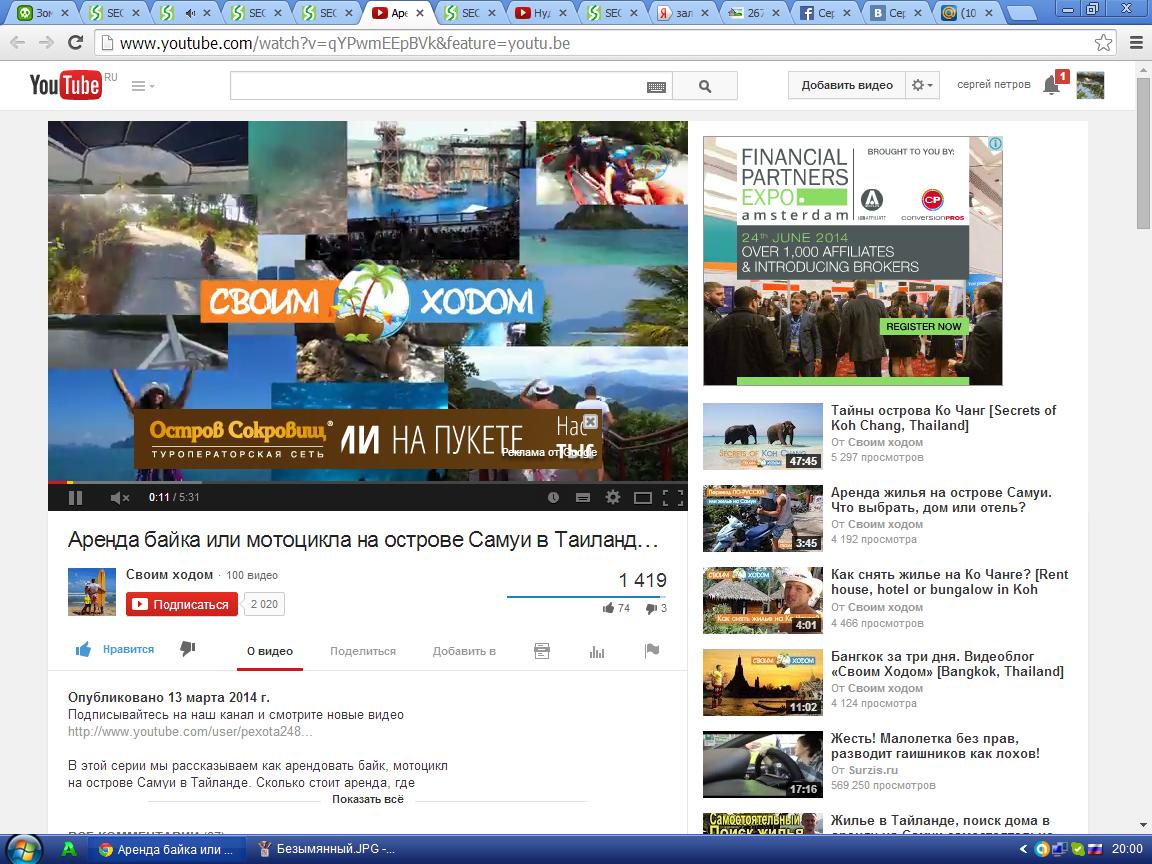The height and width of the screenshot is (864, 1152).
Task: Open the YouTube home logo
Action: coord(65,85)
